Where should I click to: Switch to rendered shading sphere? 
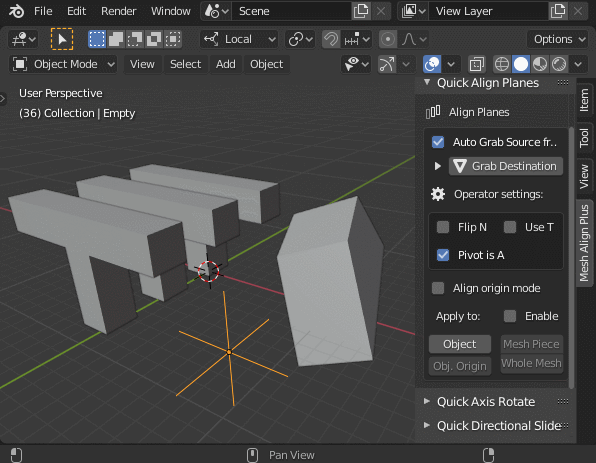click(x=559, y=64)
